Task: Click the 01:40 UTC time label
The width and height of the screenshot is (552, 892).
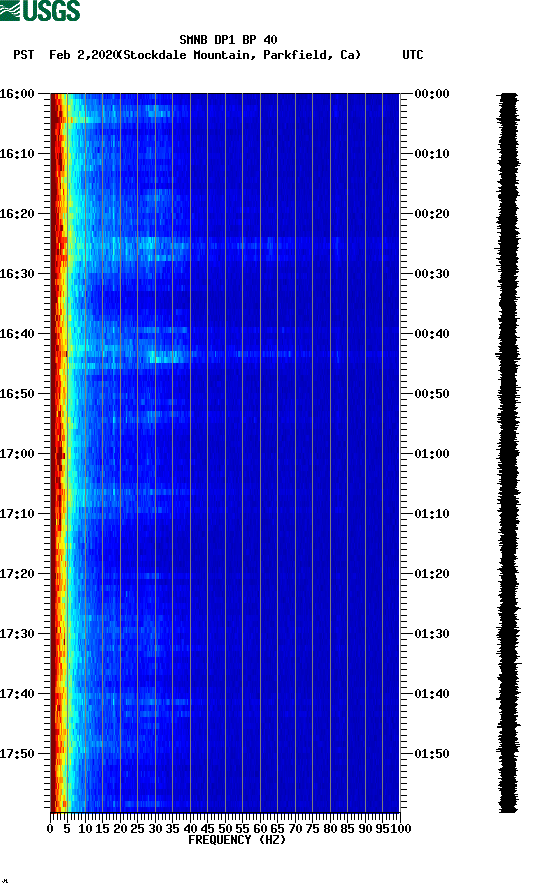Action: coord(432,694)
